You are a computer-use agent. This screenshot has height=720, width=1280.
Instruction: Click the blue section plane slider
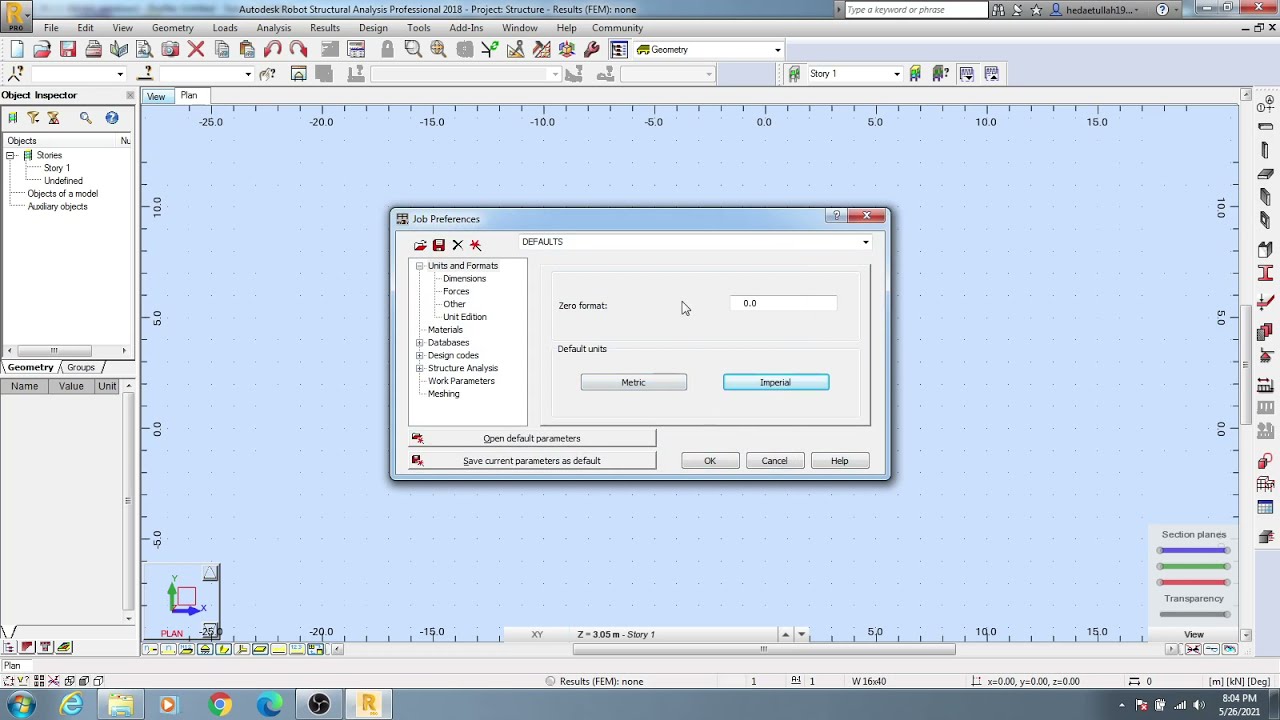1193,551
